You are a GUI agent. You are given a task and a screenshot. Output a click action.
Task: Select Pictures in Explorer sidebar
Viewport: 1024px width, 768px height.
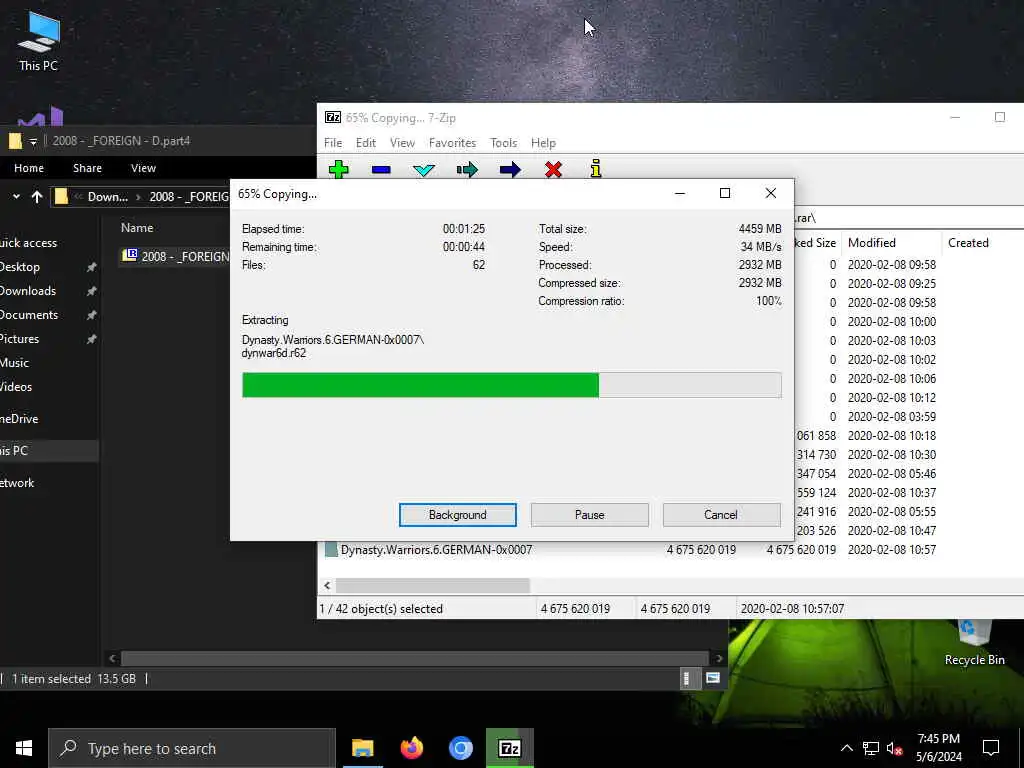(20, 338)
